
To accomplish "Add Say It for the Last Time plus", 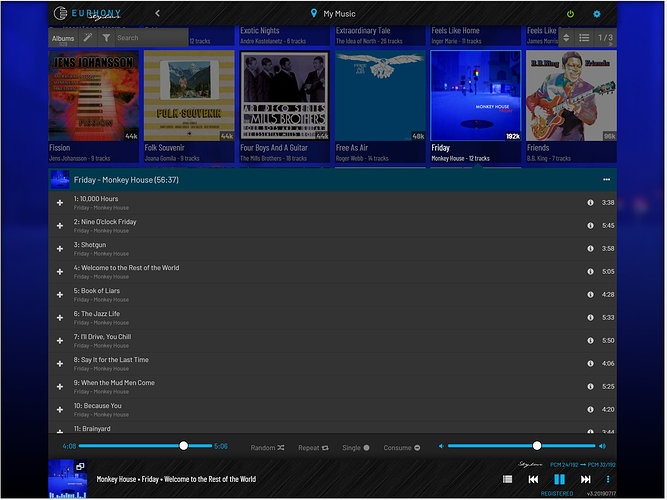I will 60,364.
